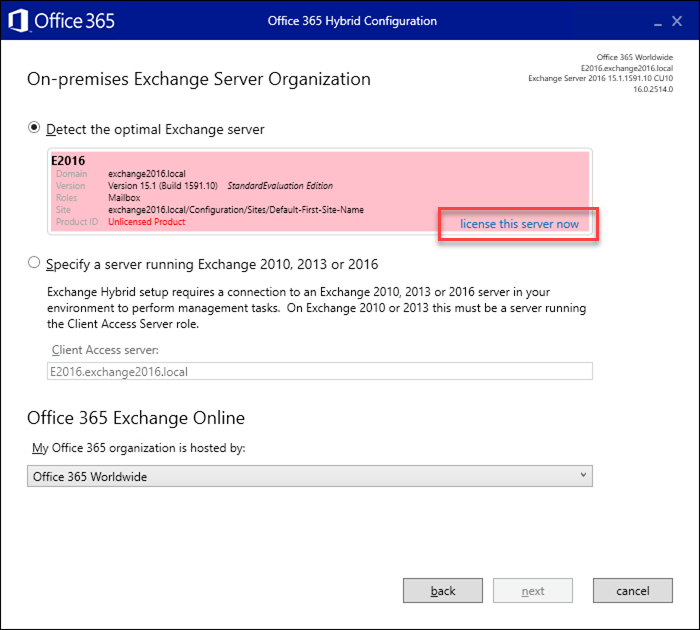Click the Office 365 logo icon
The image size is (700, 630).
click(18, 21)
